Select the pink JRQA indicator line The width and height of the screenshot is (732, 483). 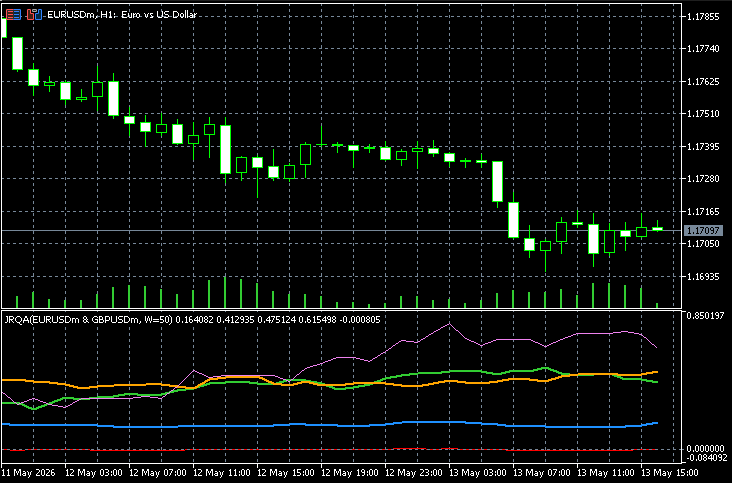(x=401, y=342)
